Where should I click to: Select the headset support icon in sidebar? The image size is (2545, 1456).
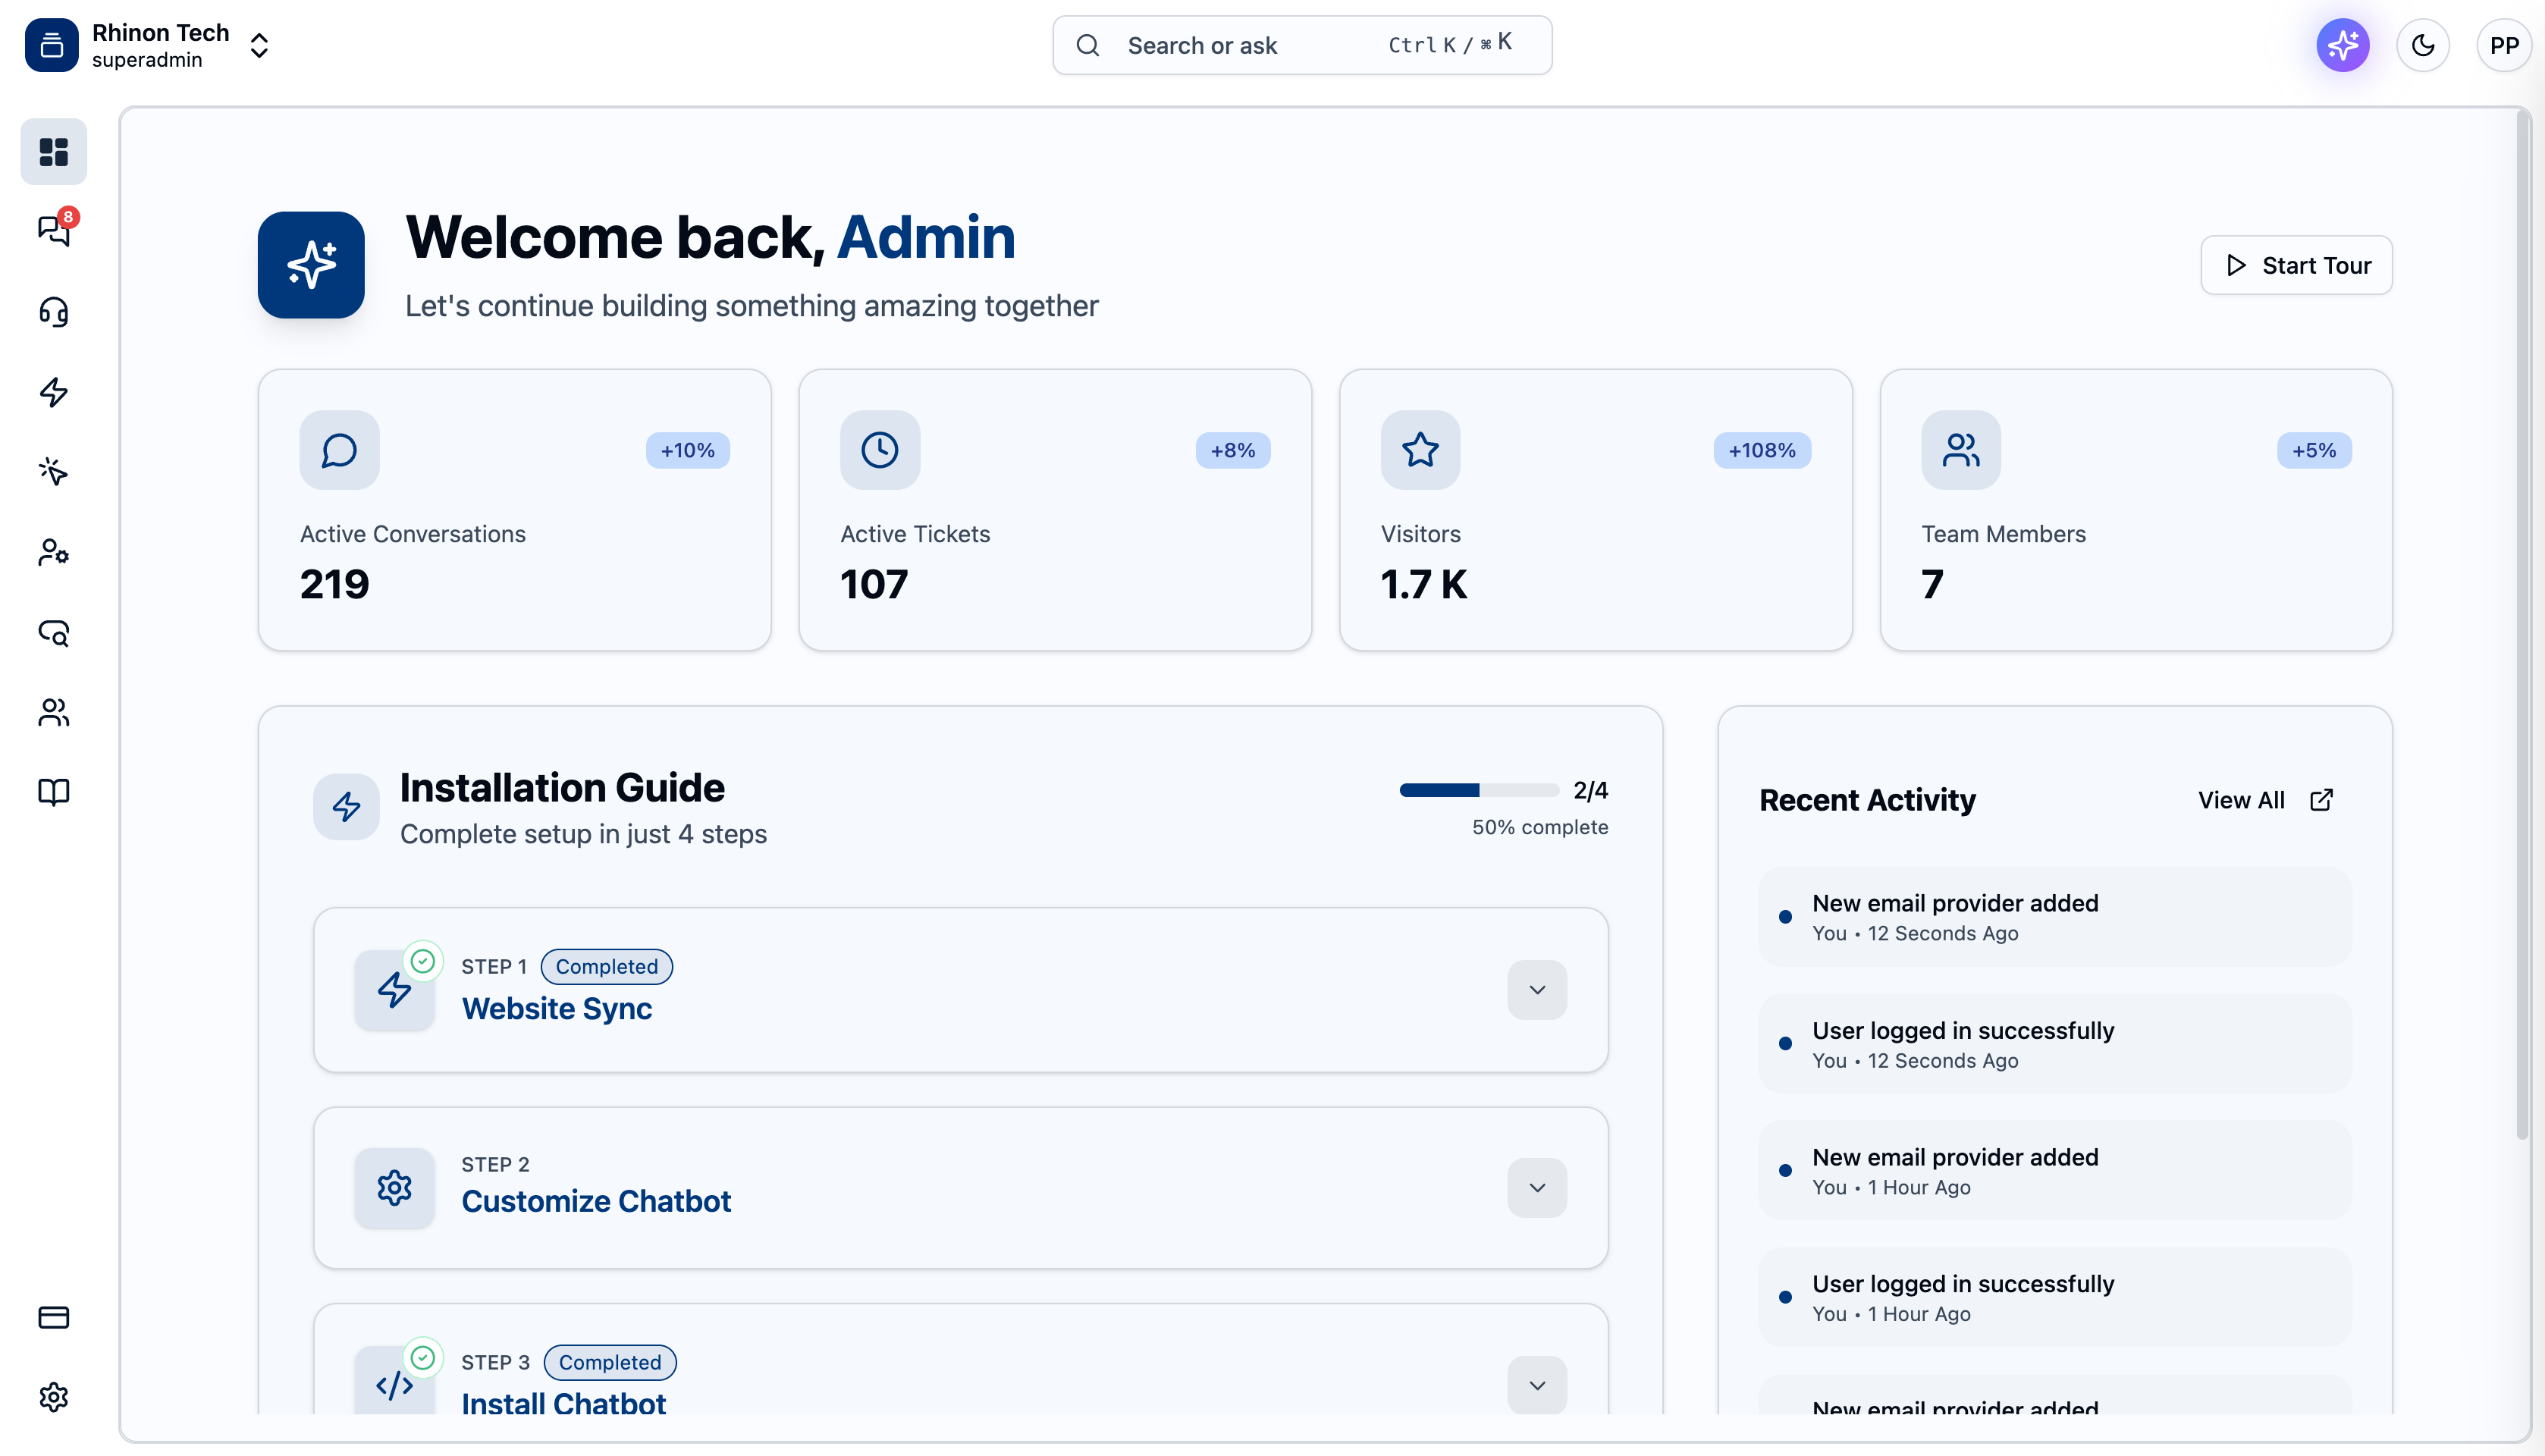(52, 312)
